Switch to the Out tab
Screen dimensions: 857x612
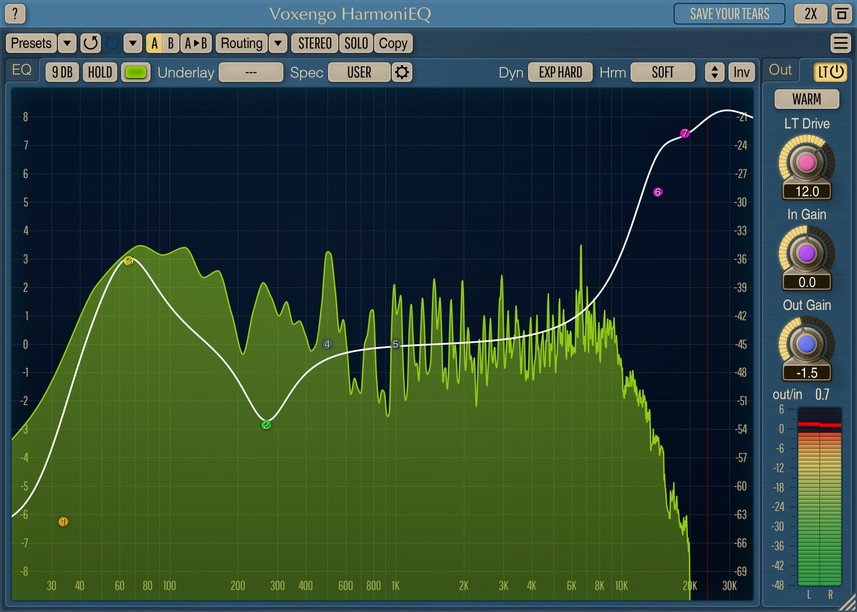781,70
